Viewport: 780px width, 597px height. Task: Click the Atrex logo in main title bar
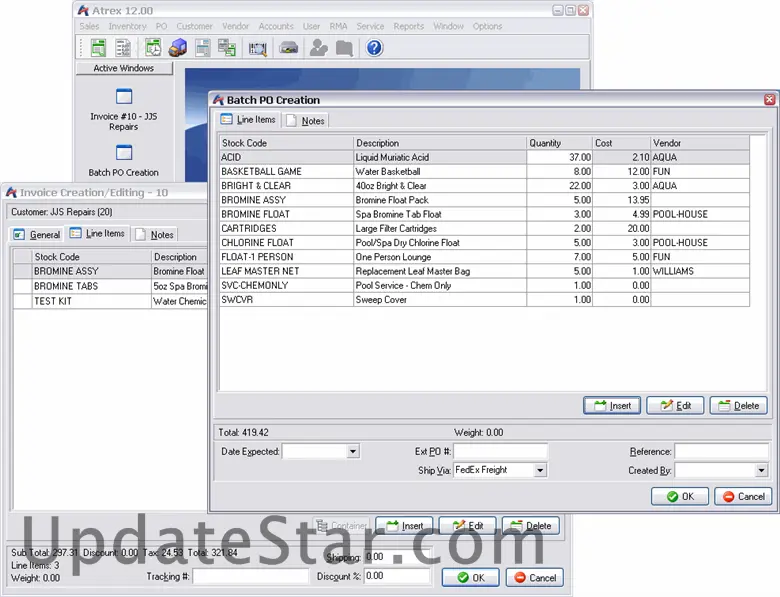84,10
